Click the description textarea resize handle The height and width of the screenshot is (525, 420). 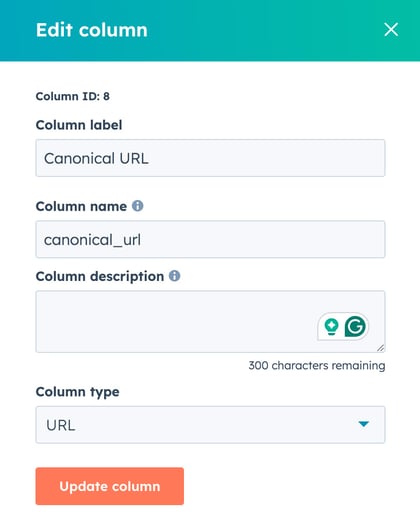click(x=380, y=348)
